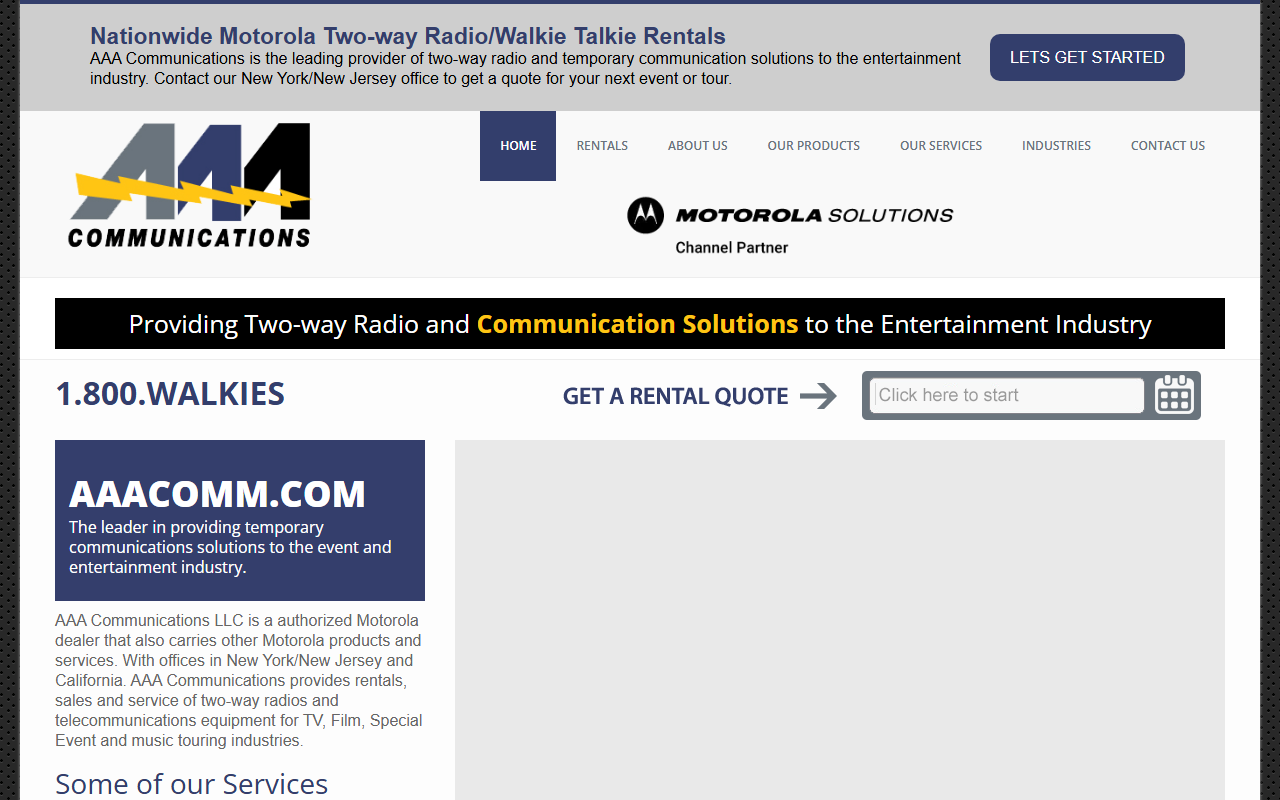Screen dimensions: 1280x800
Task: Open the calendar icon beside quote field
Action: click(1175, 395)
